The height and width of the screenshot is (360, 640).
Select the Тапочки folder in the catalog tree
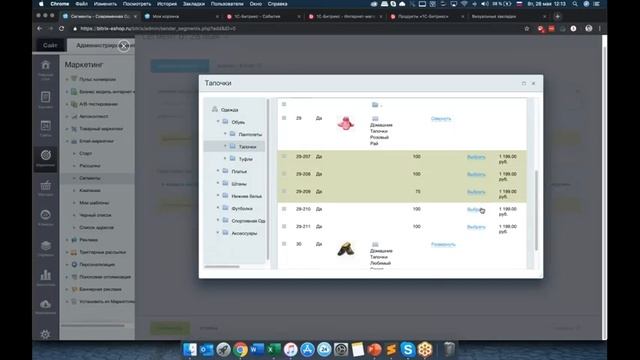247,147
